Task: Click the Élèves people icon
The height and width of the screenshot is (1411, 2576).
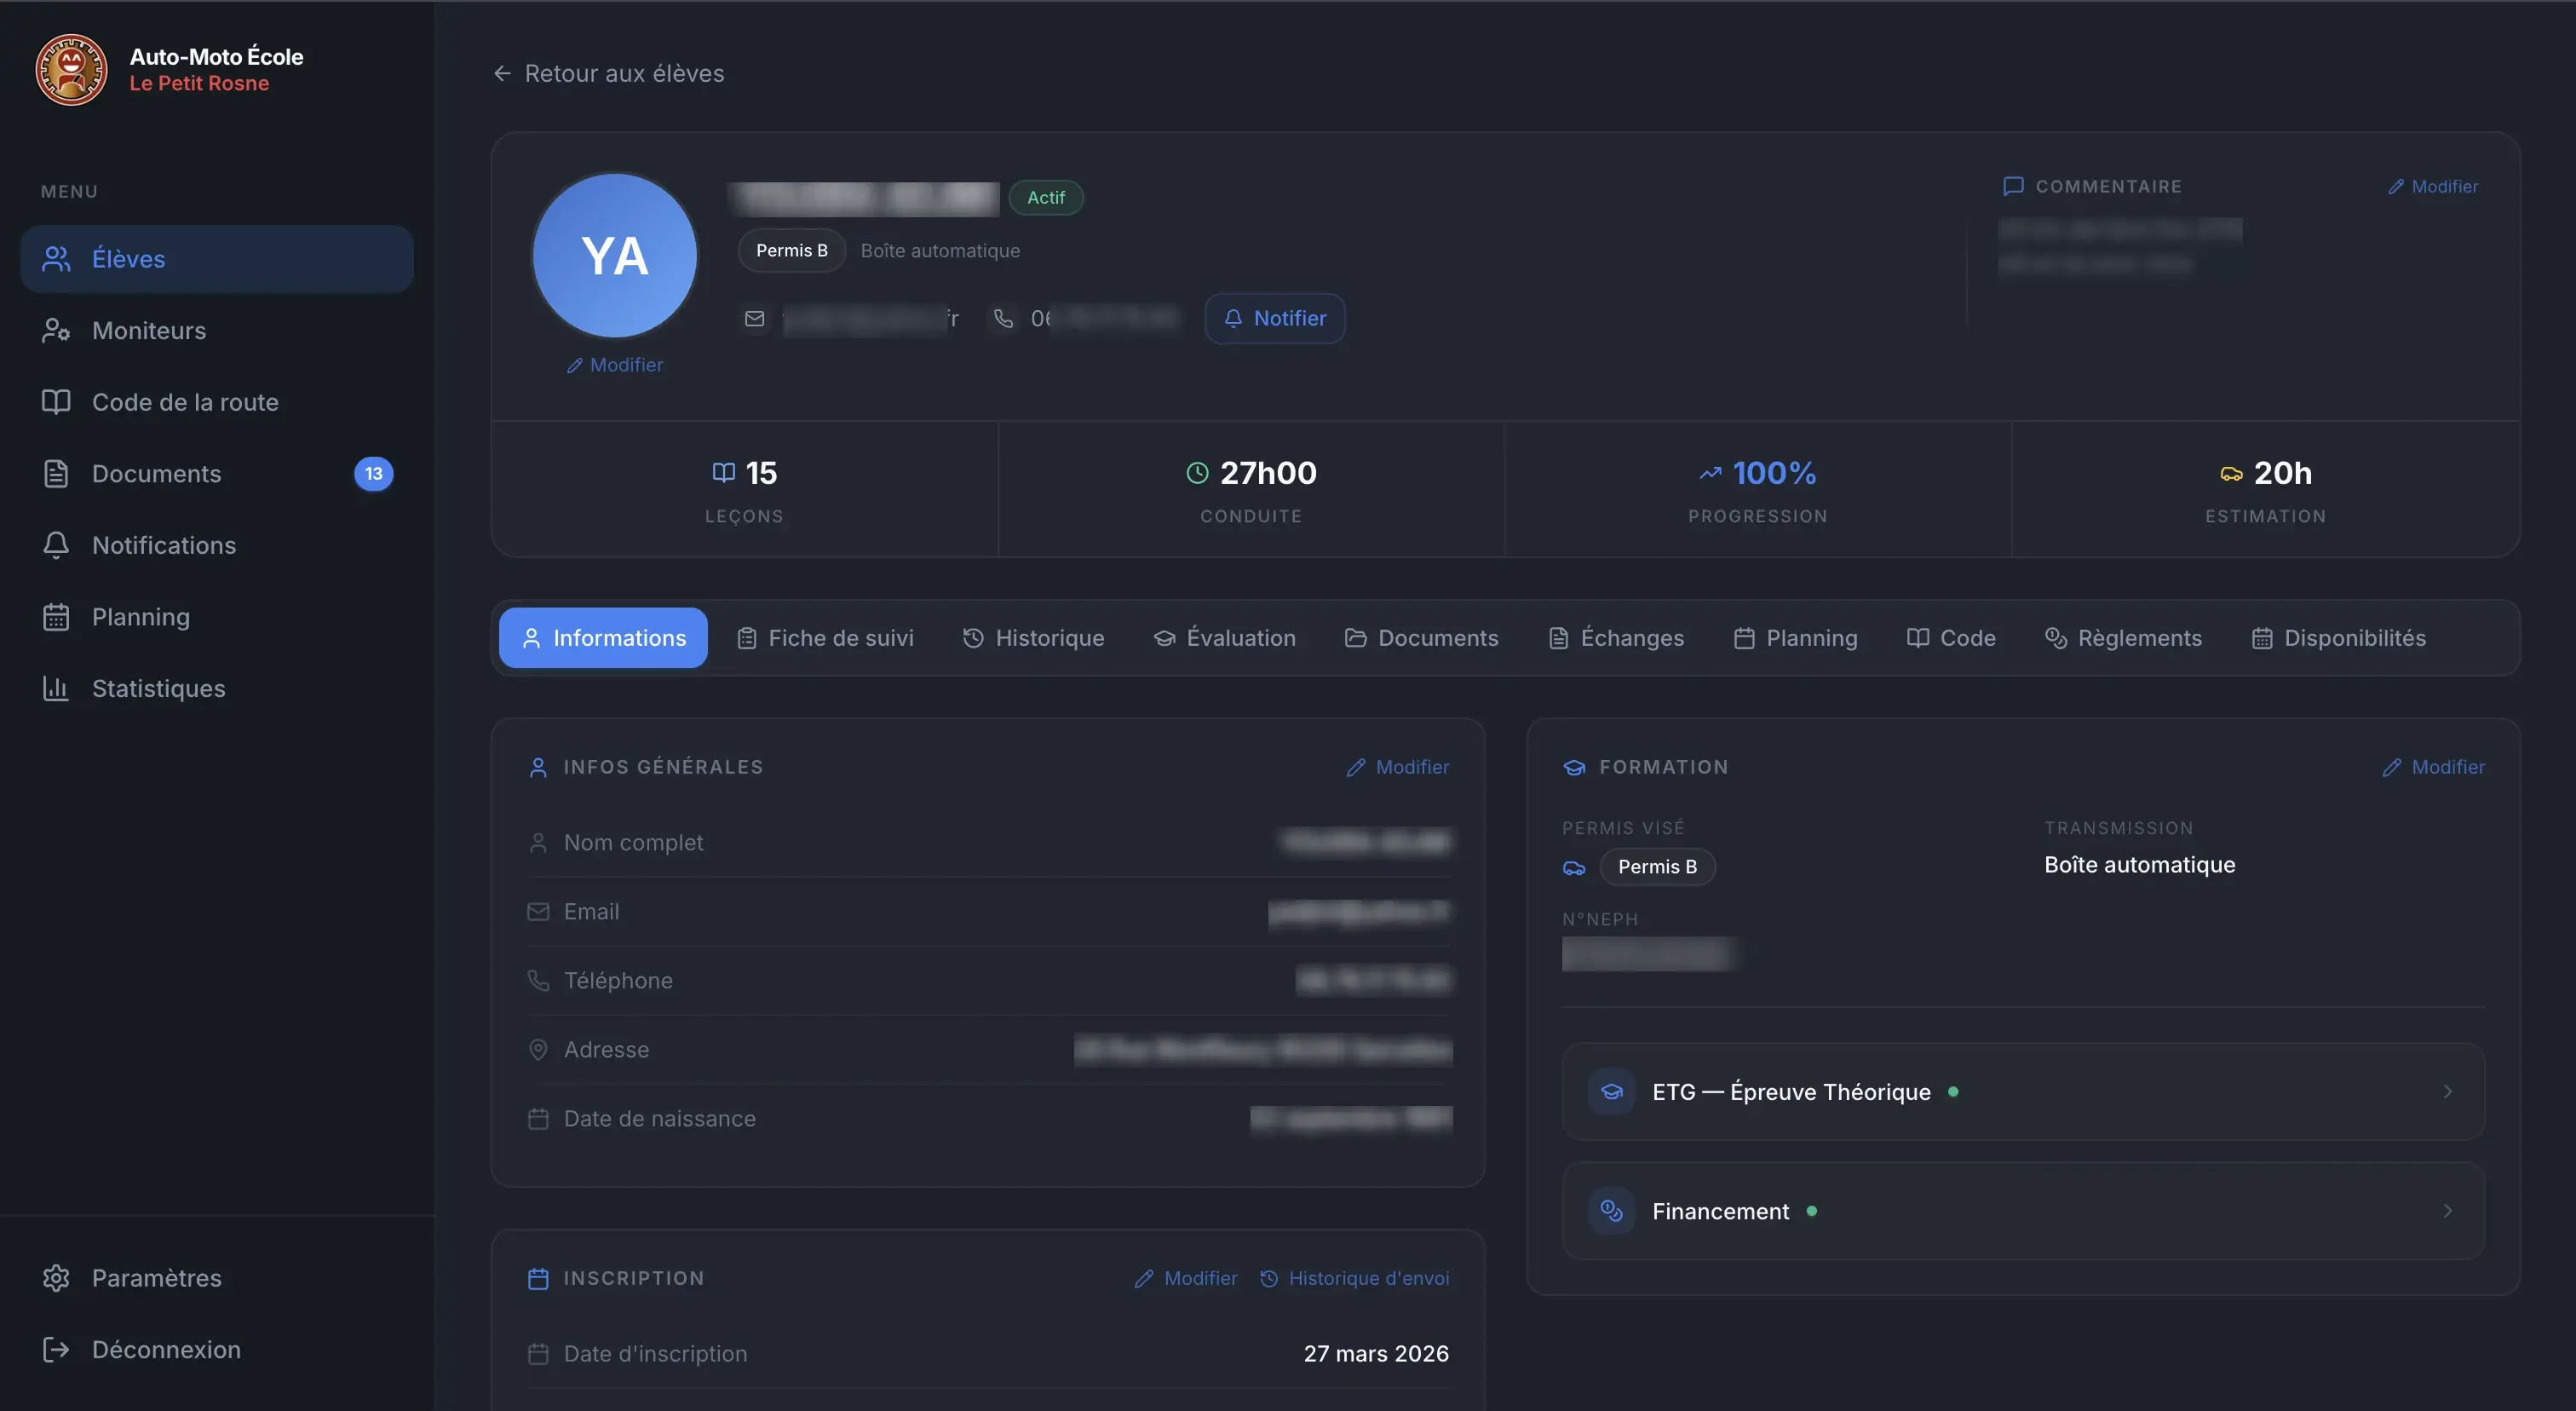Action: (x=56, y=259)
